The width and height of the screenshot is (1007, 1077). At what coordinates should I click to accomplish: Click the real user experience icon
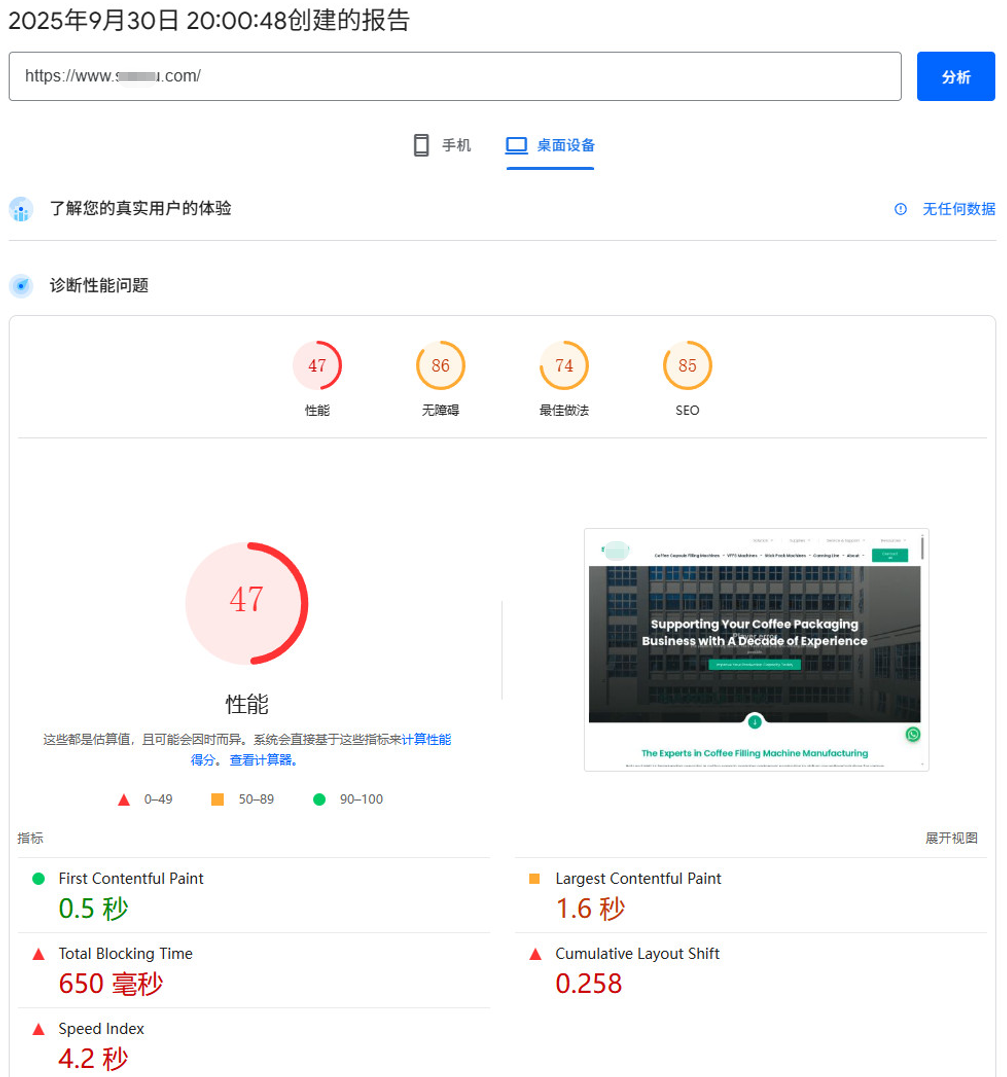click(x=21, y=209)
